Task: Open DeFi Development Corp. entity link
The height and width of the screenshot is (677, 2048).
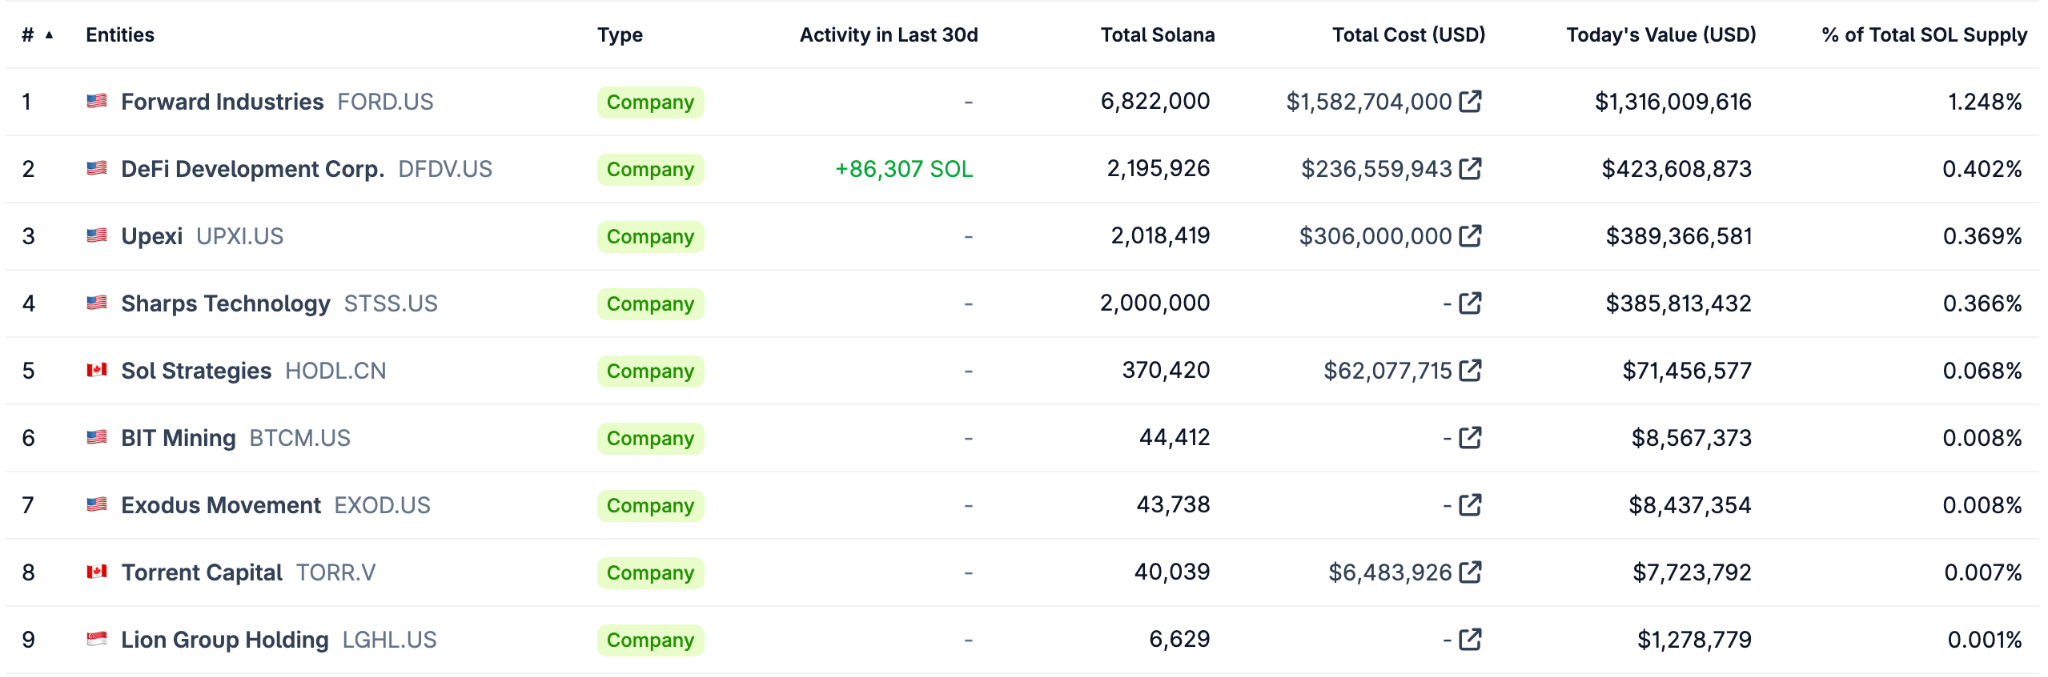Action: tap(252, 169)
